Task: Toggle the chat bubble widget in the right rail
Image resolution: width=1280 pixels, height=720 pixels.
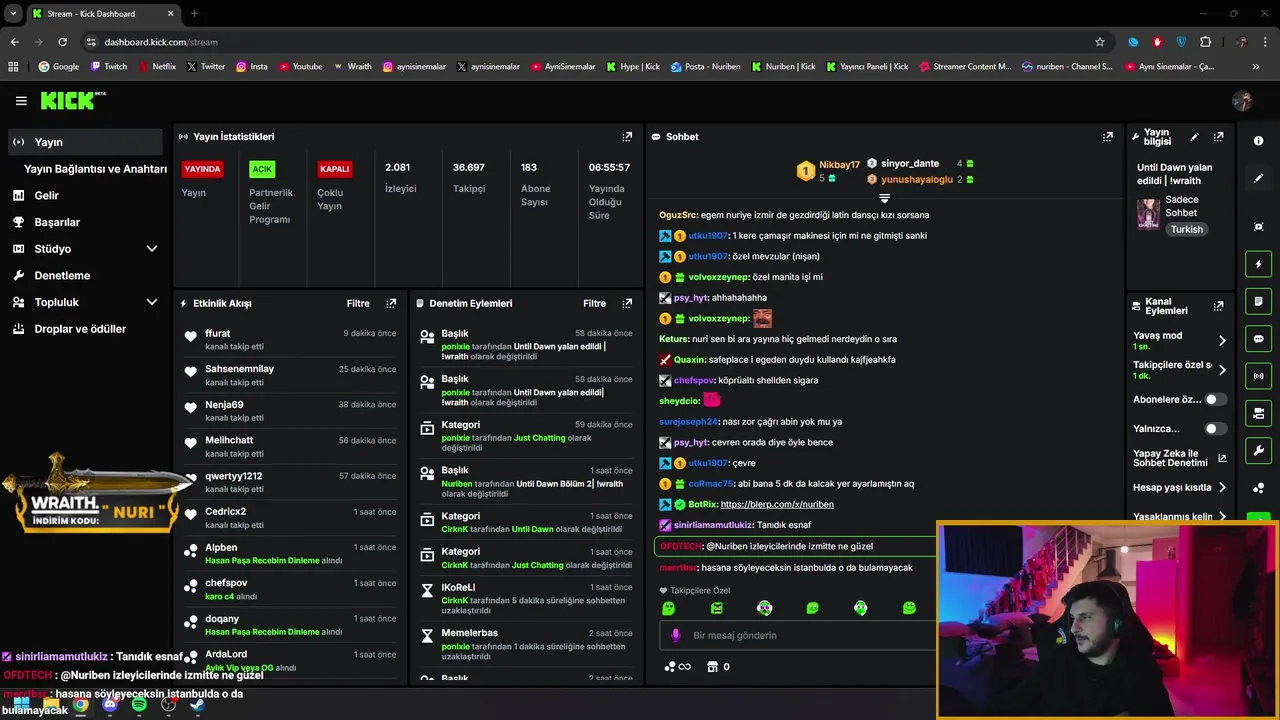Action: (1258, 339)
